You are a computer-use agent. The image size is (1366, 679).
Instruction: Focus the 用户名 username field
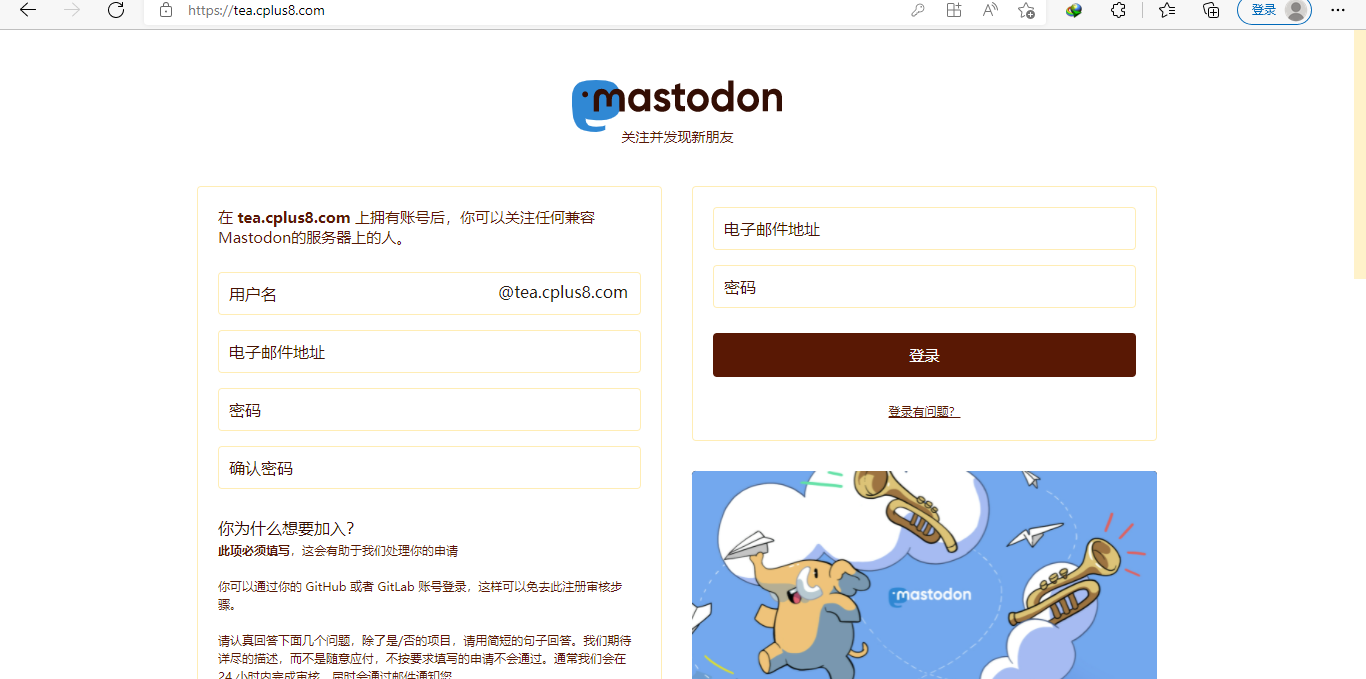tap(429, 294)
